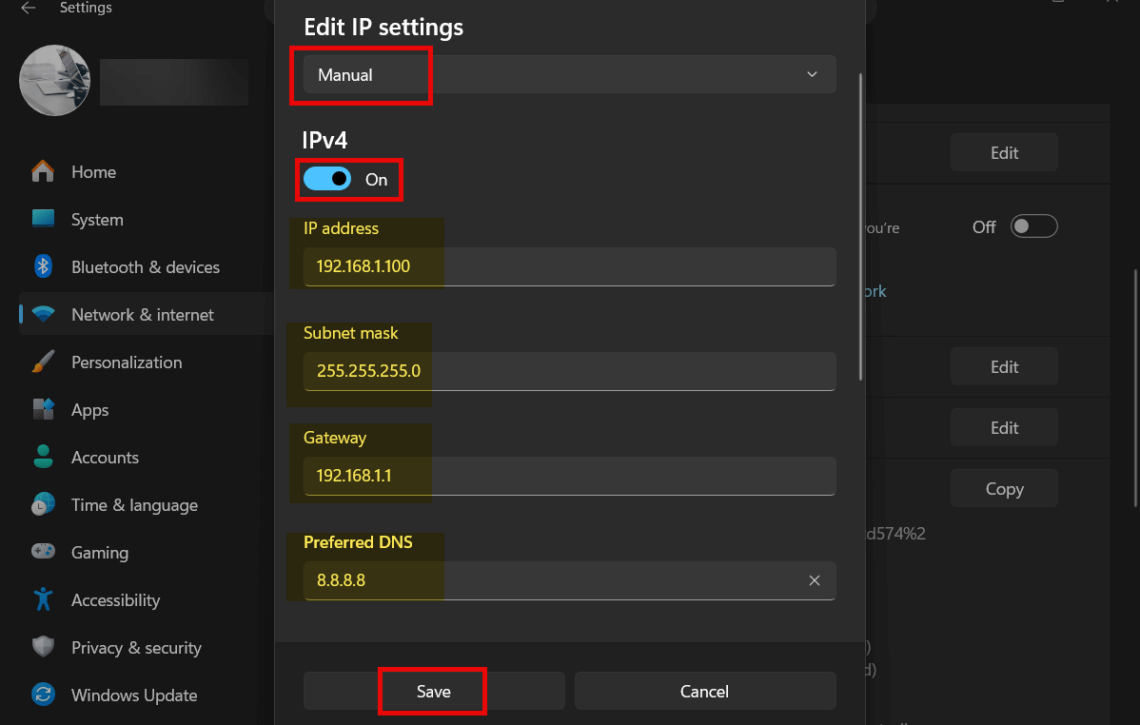The height and width of the screenshot is (725, 1140).
Task: Open Personalization via the brush icon
Action: pos(43,362)
